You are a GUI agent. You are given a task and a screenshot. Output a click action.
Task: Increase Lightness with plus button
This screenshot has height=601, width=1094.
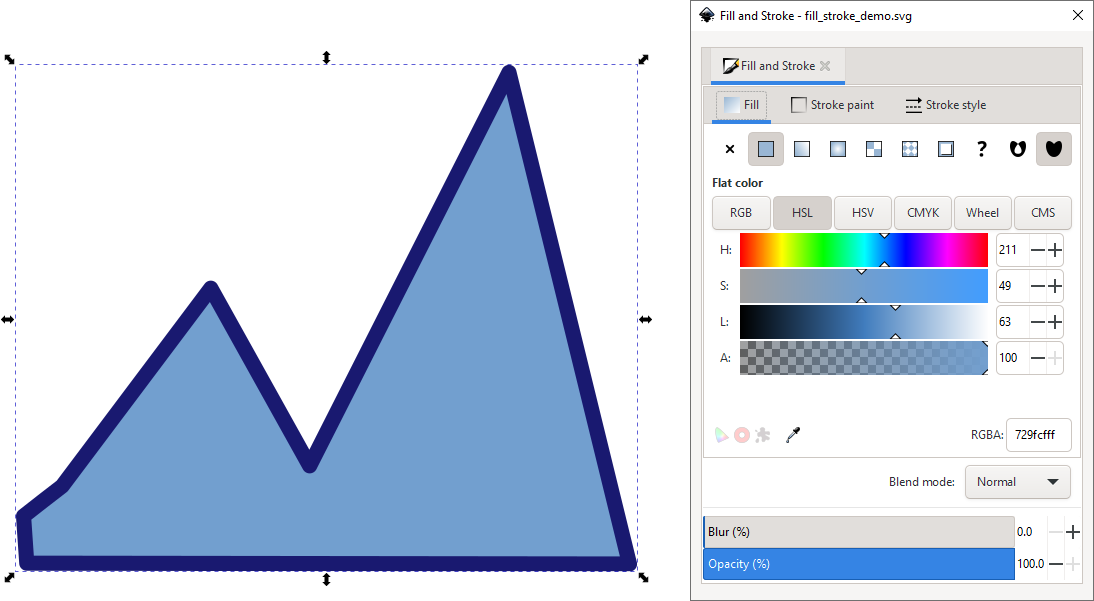tap(1054, 322)
